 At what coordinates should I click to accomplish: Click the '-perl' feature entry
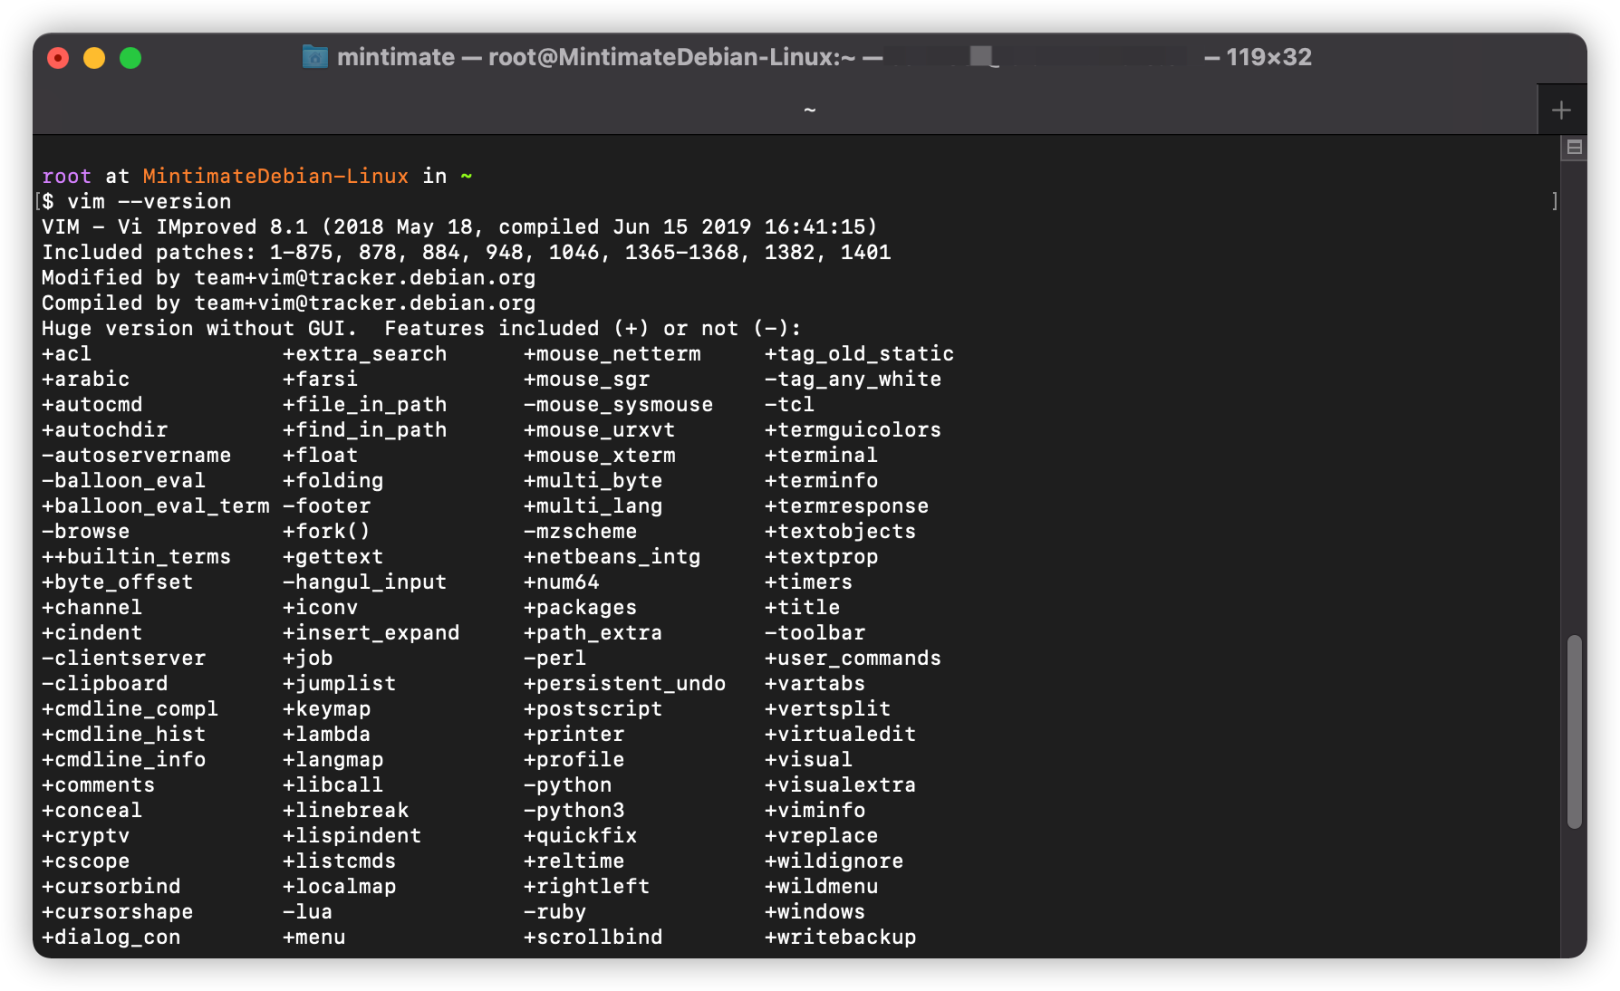pos(555,658)
